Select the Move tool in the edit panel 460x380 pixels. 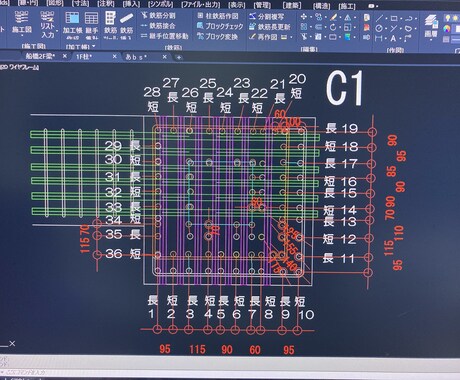coord(304,16)
